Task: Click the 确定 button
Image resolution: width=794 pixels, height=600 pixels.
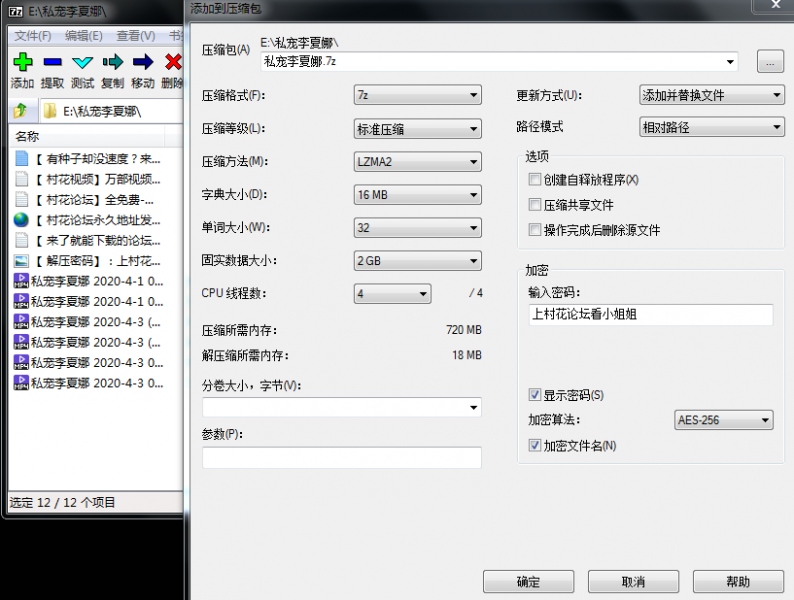Action: [528, 582]
